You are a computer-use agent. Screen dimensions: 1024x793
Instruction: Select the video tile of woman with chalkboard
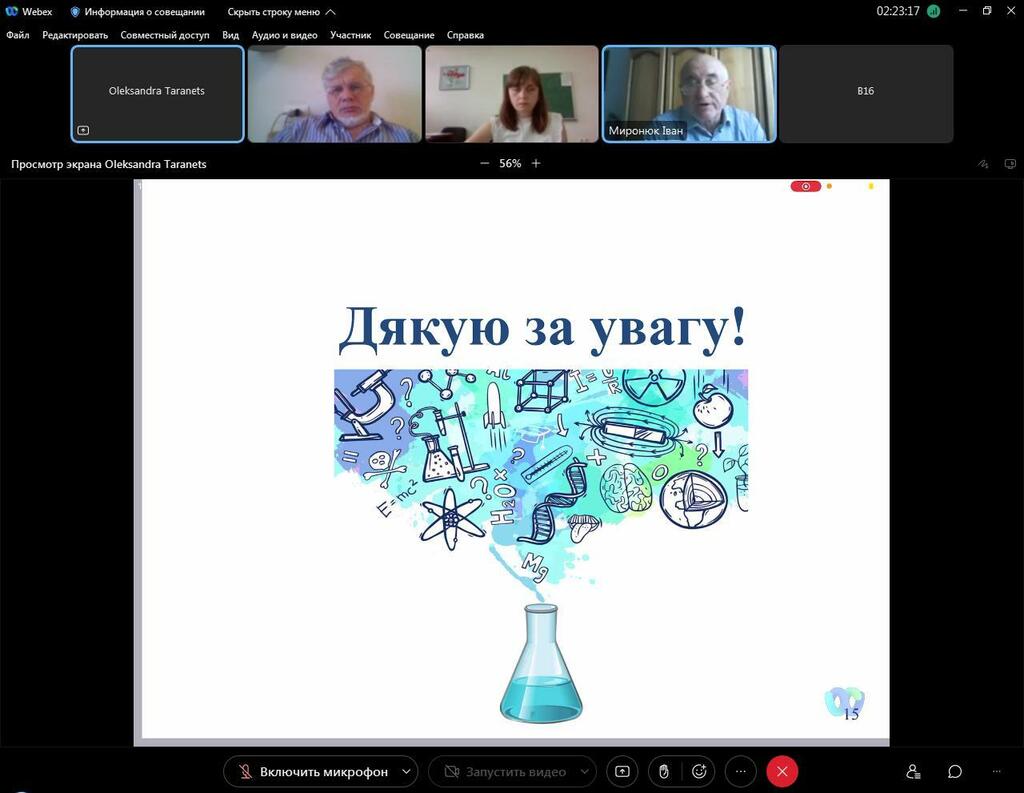(512, 93)
